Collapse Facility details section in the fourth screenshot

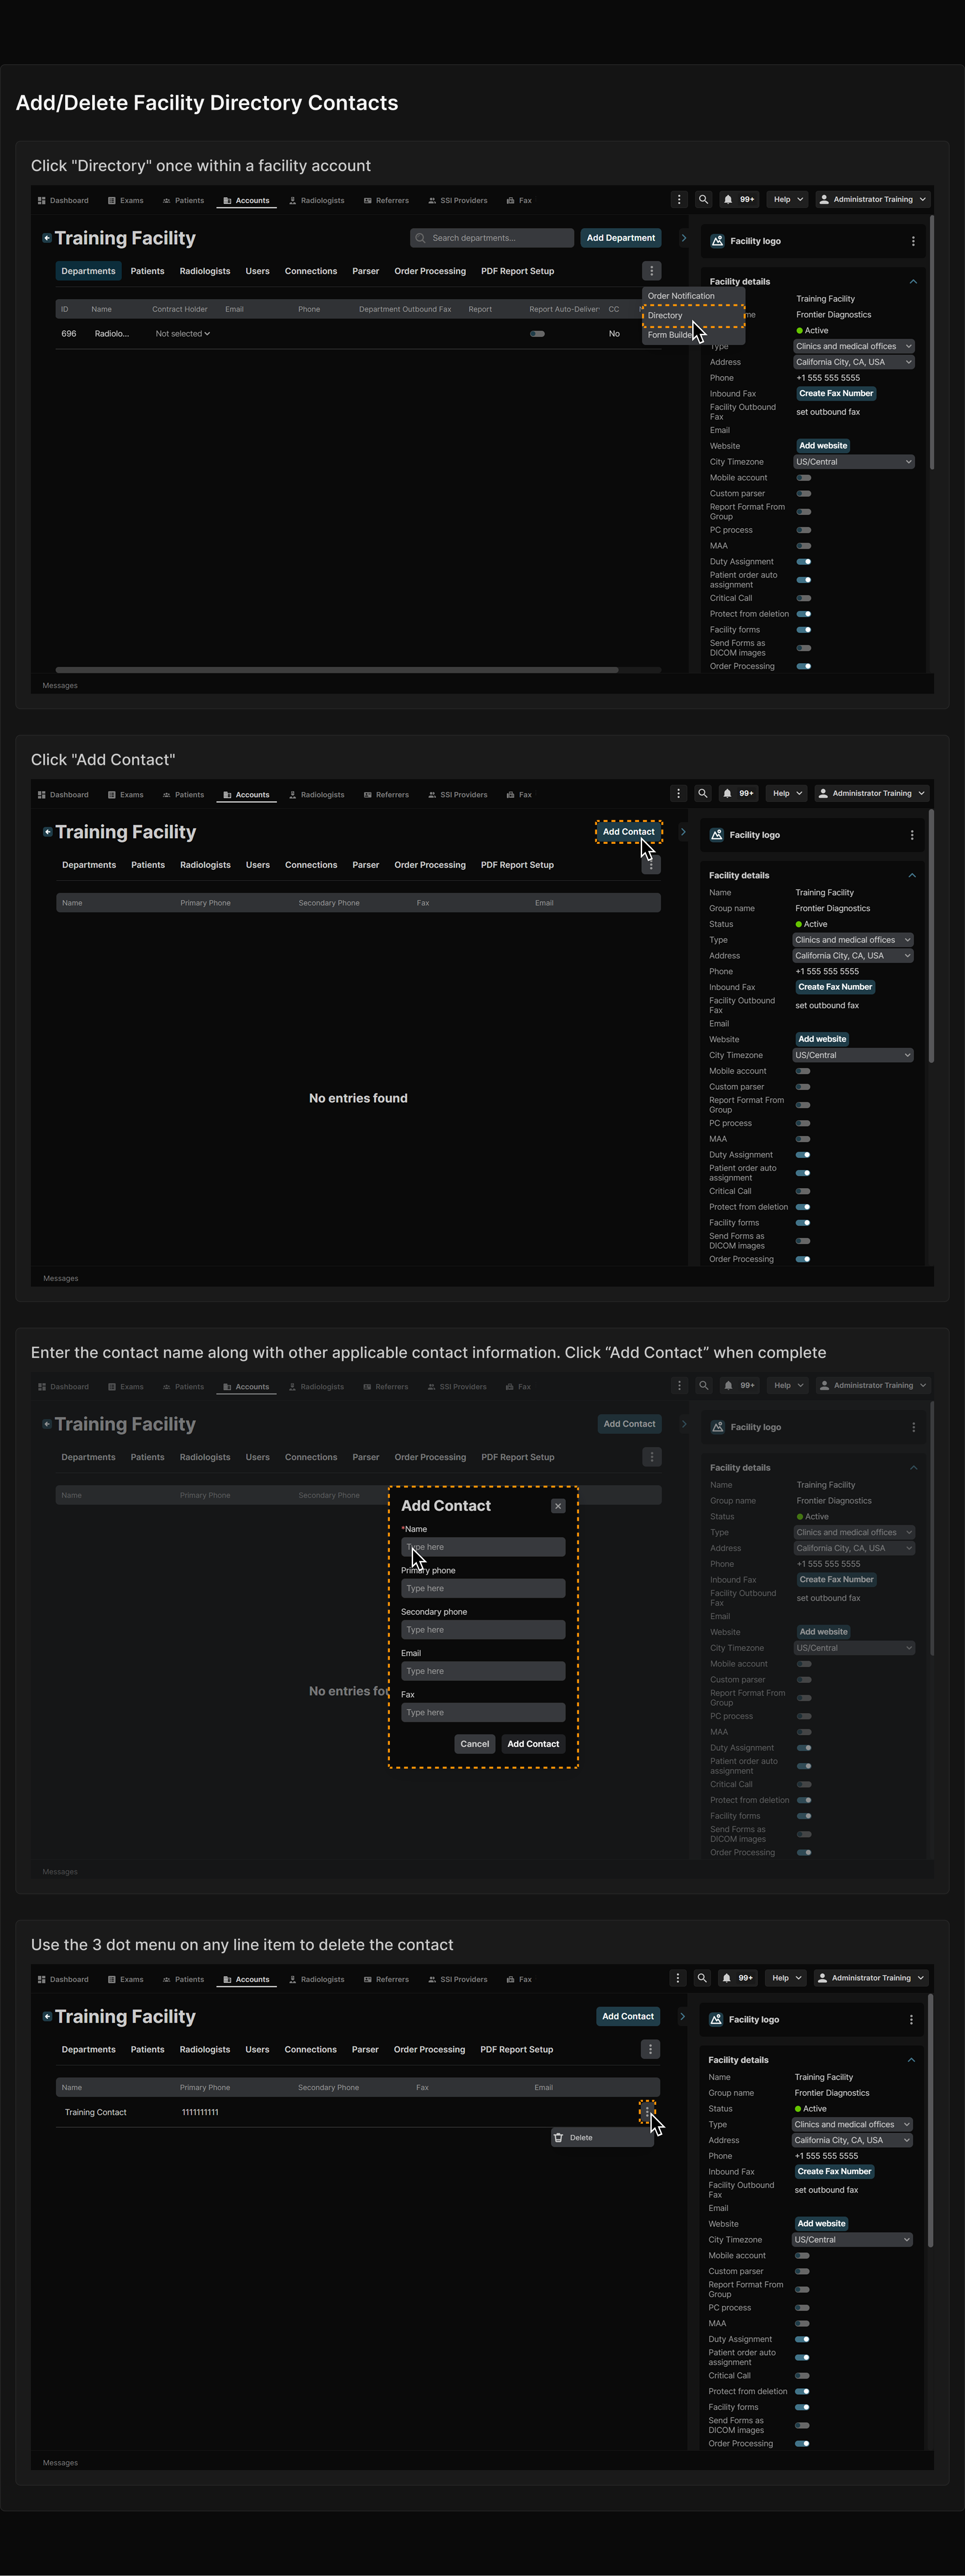click(911, 2060)
